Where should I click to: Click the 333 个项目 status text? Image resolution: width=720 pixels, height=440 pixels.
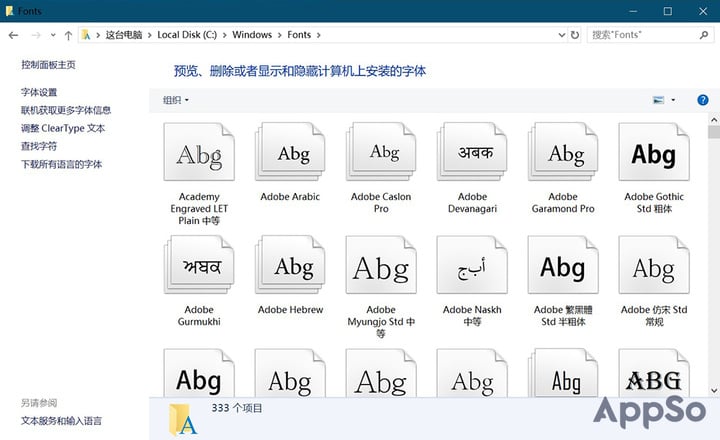click(236, 408)
